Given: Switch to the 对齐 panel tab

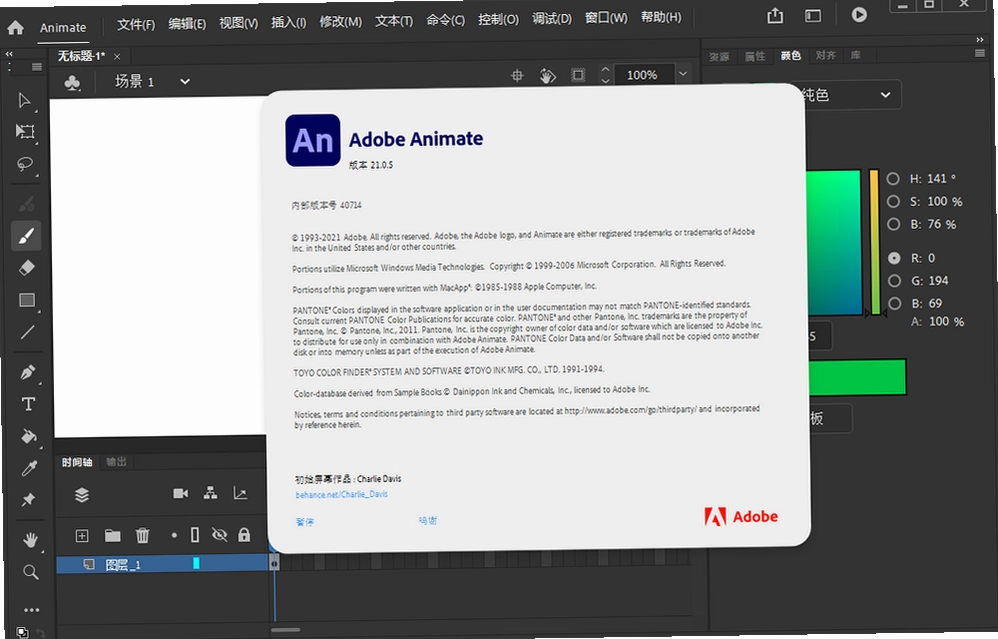Looking at the screenshot, I should [x=826, y=55].
